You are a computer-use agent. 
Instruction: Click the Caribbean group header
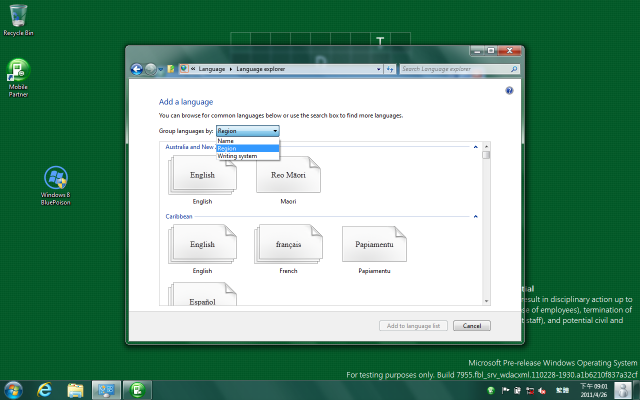179,216
